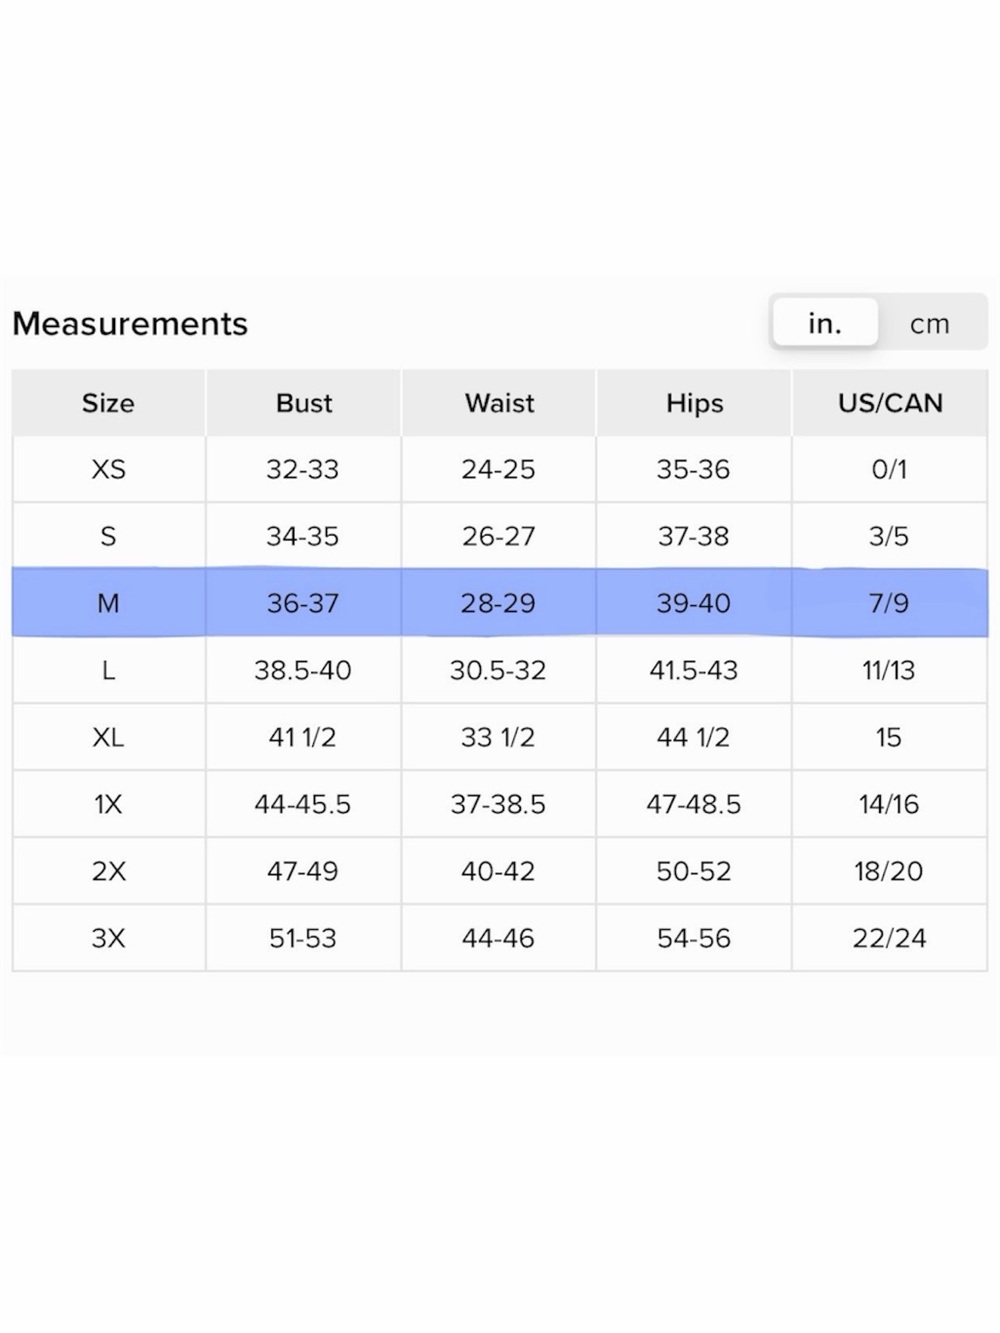The width and height of the screenshot is (1000, 1333).
Task: Select the 2X size label
Action: pyautogui.click(x=108, y=872)
